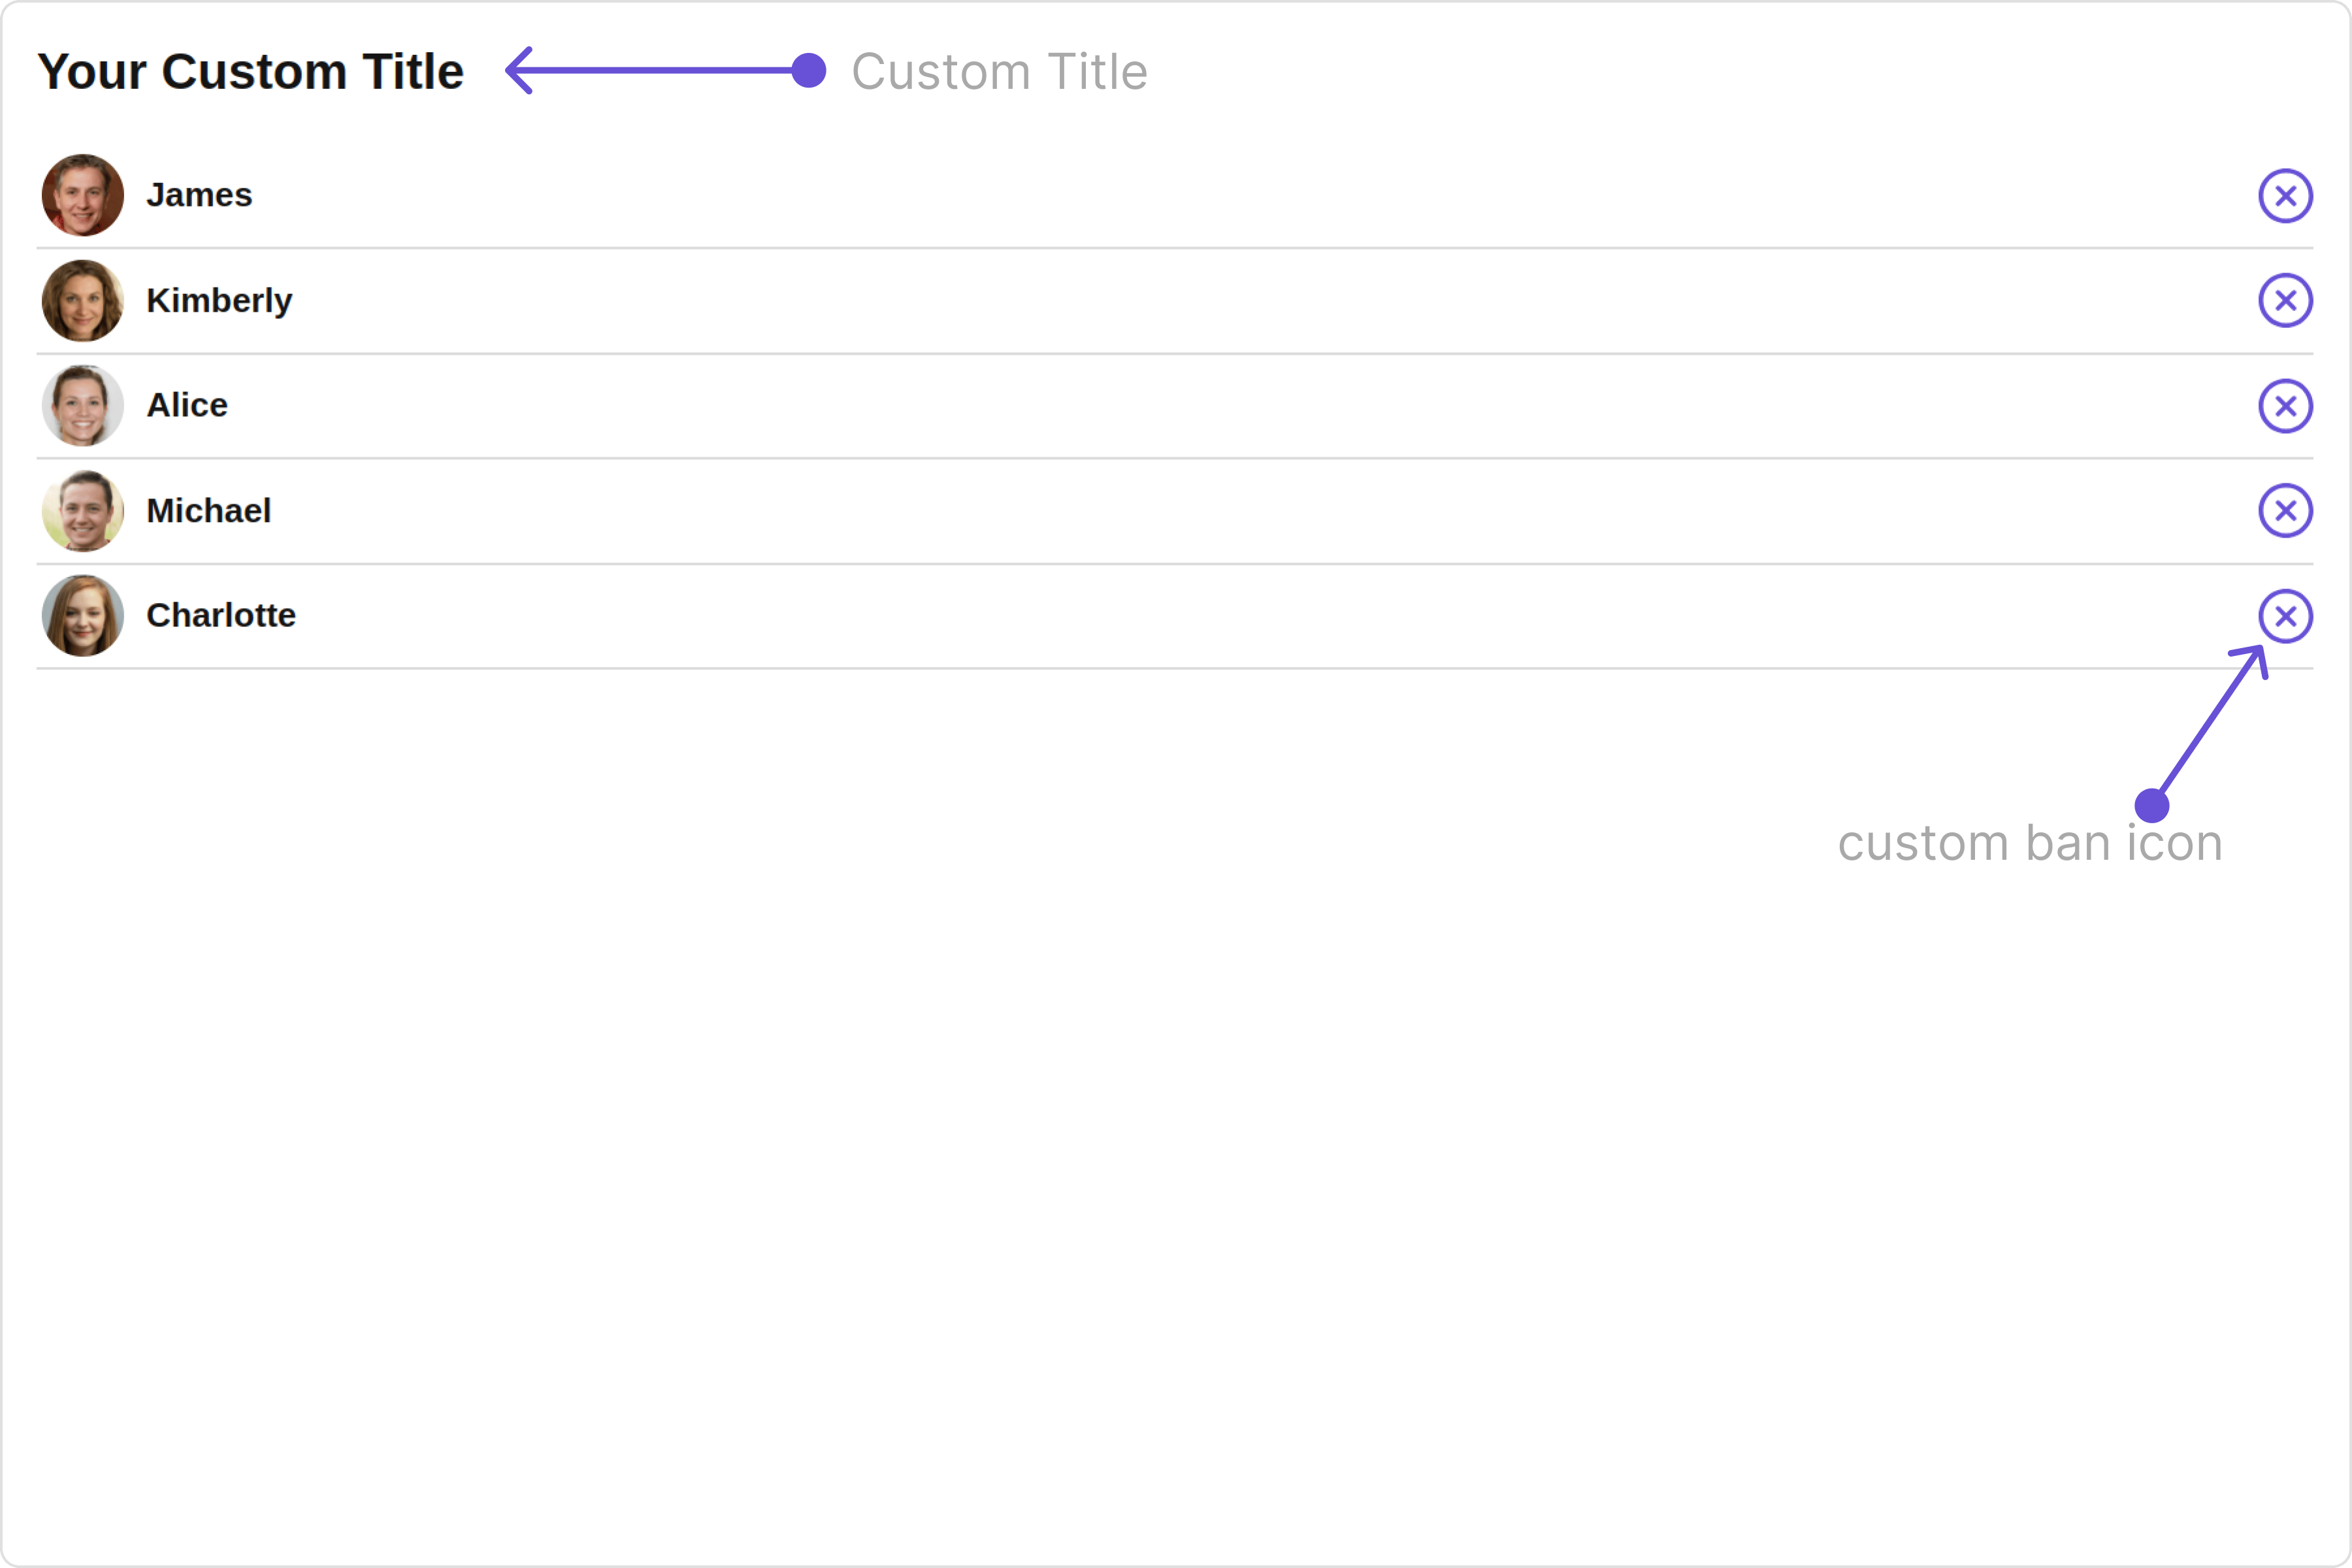This screenshot has height=1568, width=2352.
Task: Select the Charlotte name text
Action: point(221,615)
